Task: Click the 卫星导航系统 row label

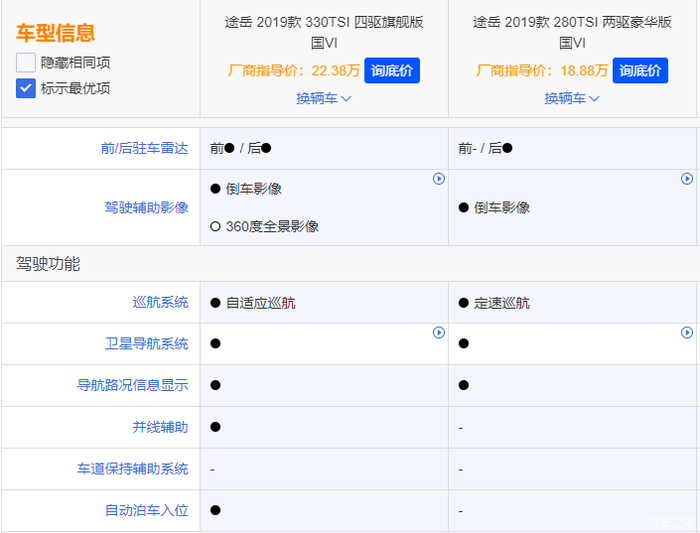Action: click(x=146, y=344)
